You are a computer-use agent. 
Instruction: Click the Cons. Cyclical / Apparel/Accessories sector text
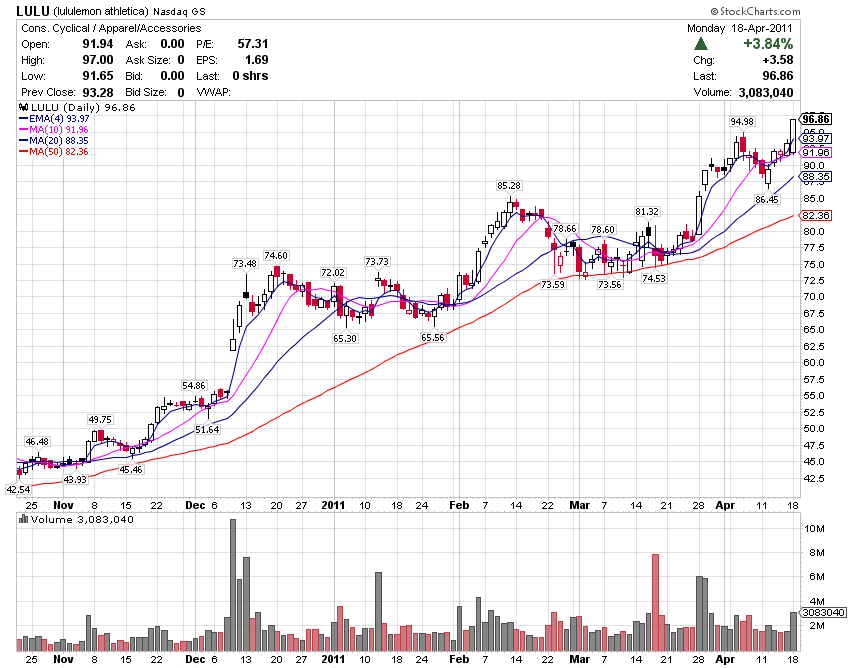[x=111, y=28]
